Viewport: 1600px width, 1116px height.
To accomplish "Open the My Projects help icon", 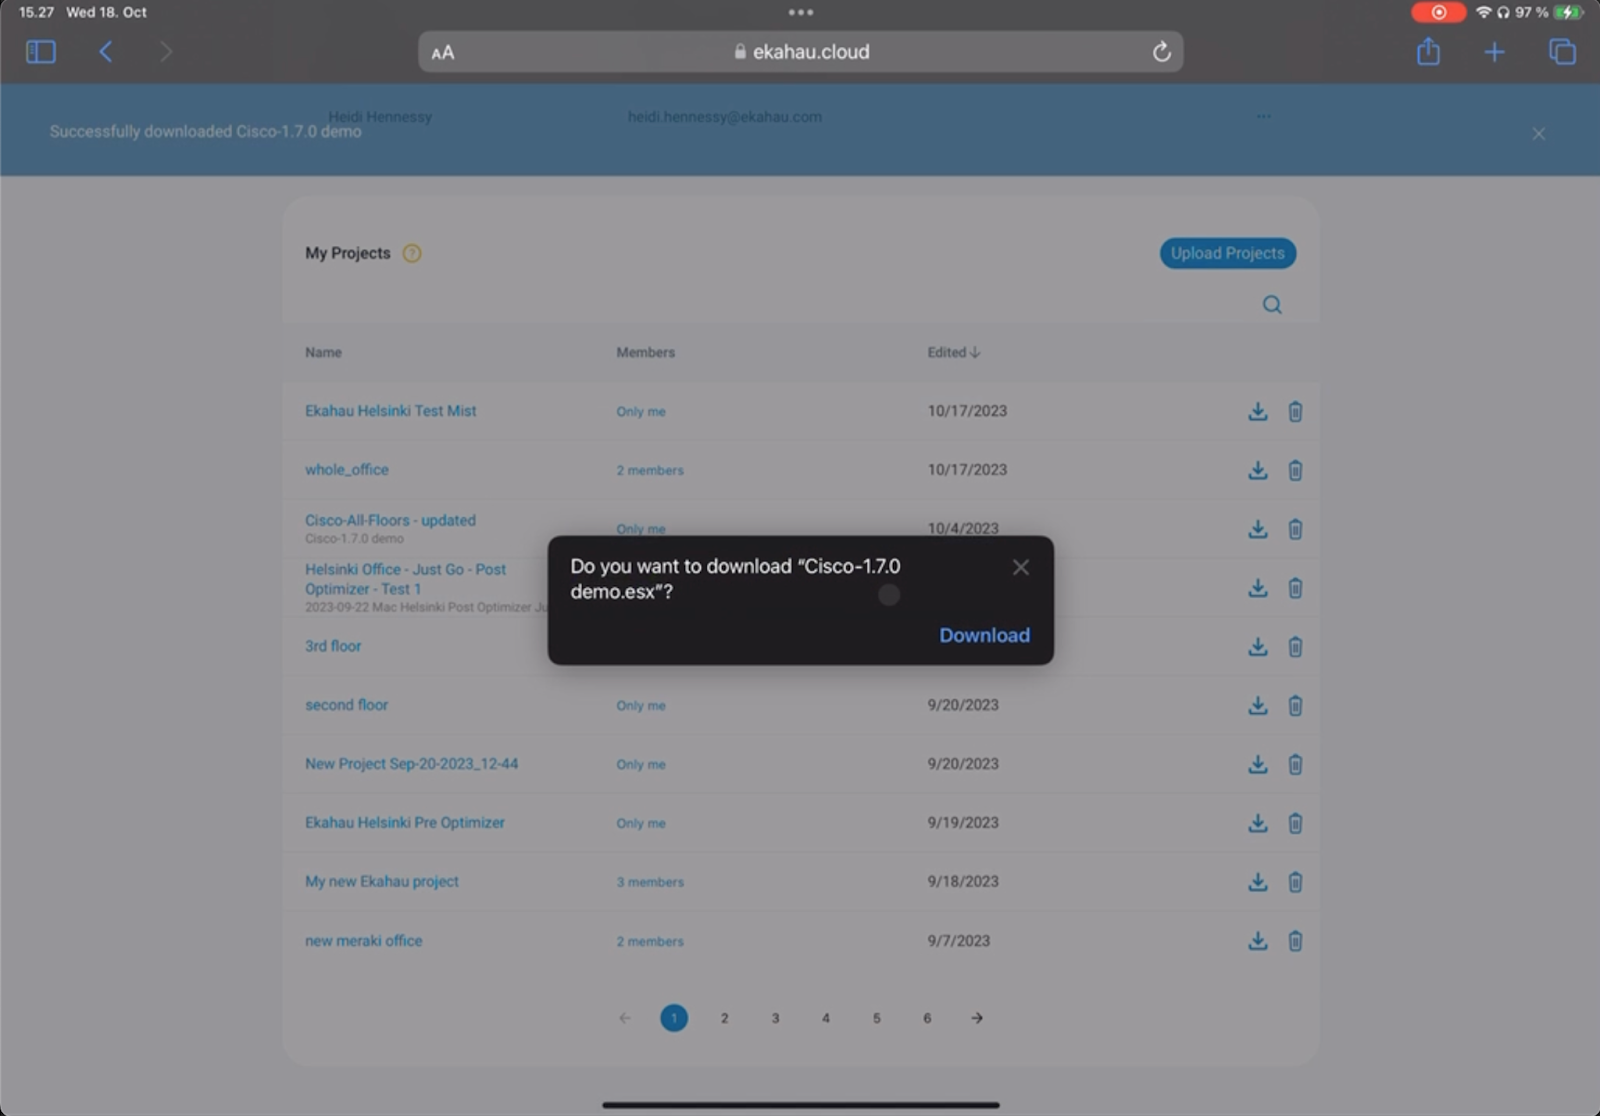I will 412,253.
